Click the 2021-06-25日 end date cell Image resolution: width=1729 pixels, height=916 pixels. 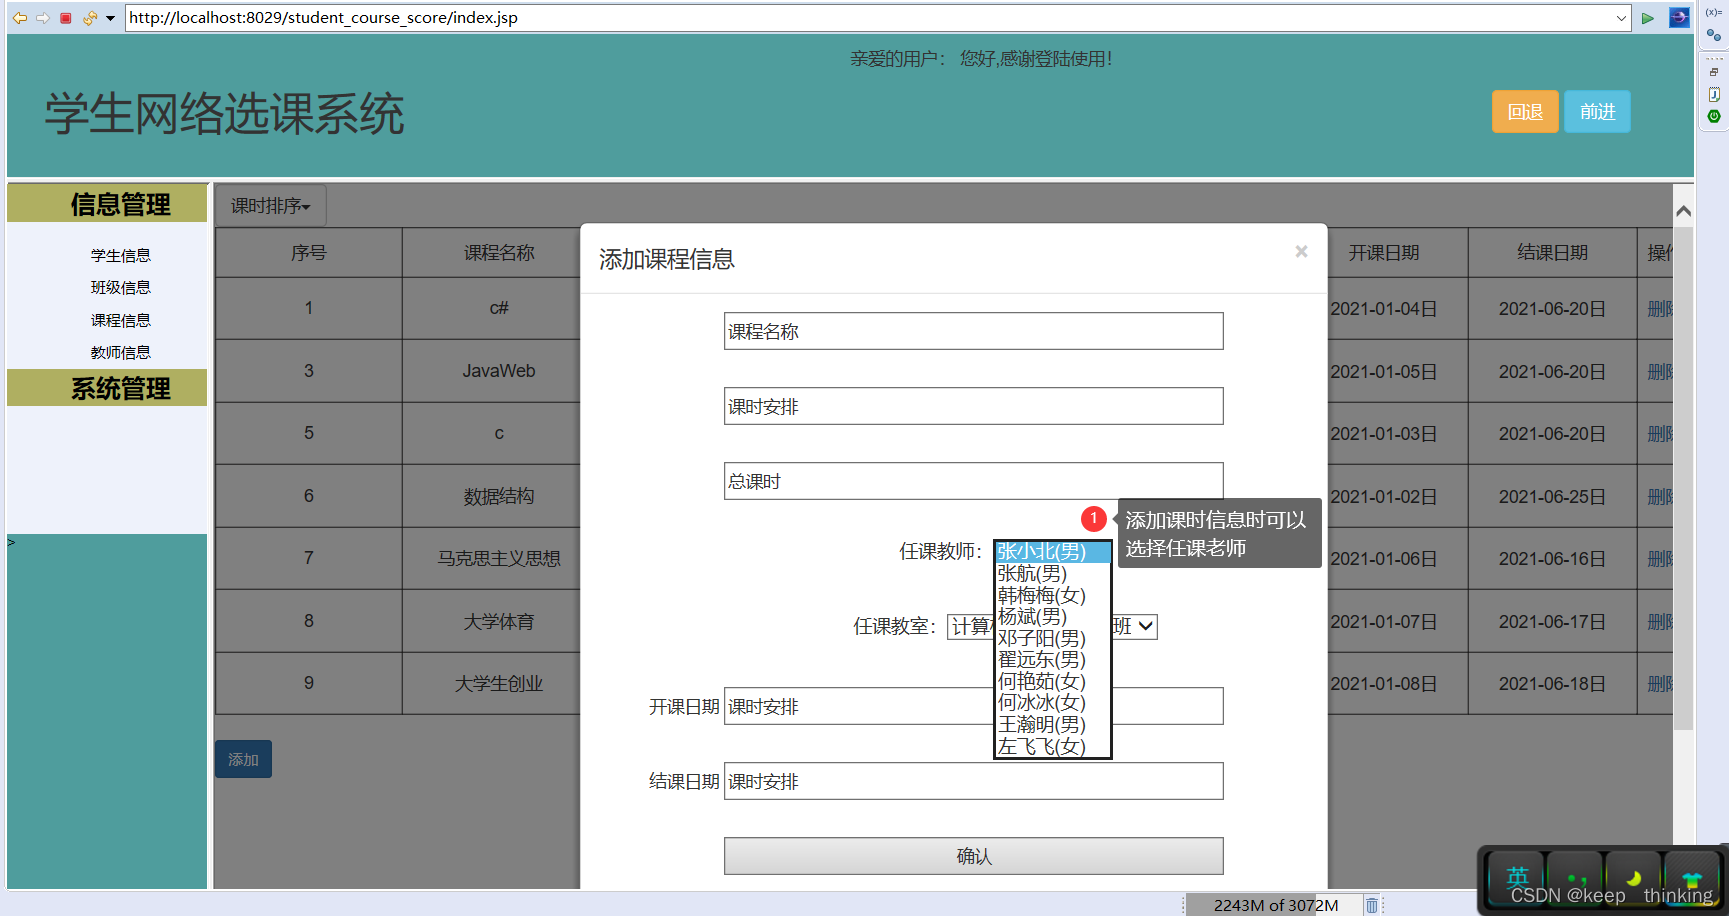click(1552, 497)
